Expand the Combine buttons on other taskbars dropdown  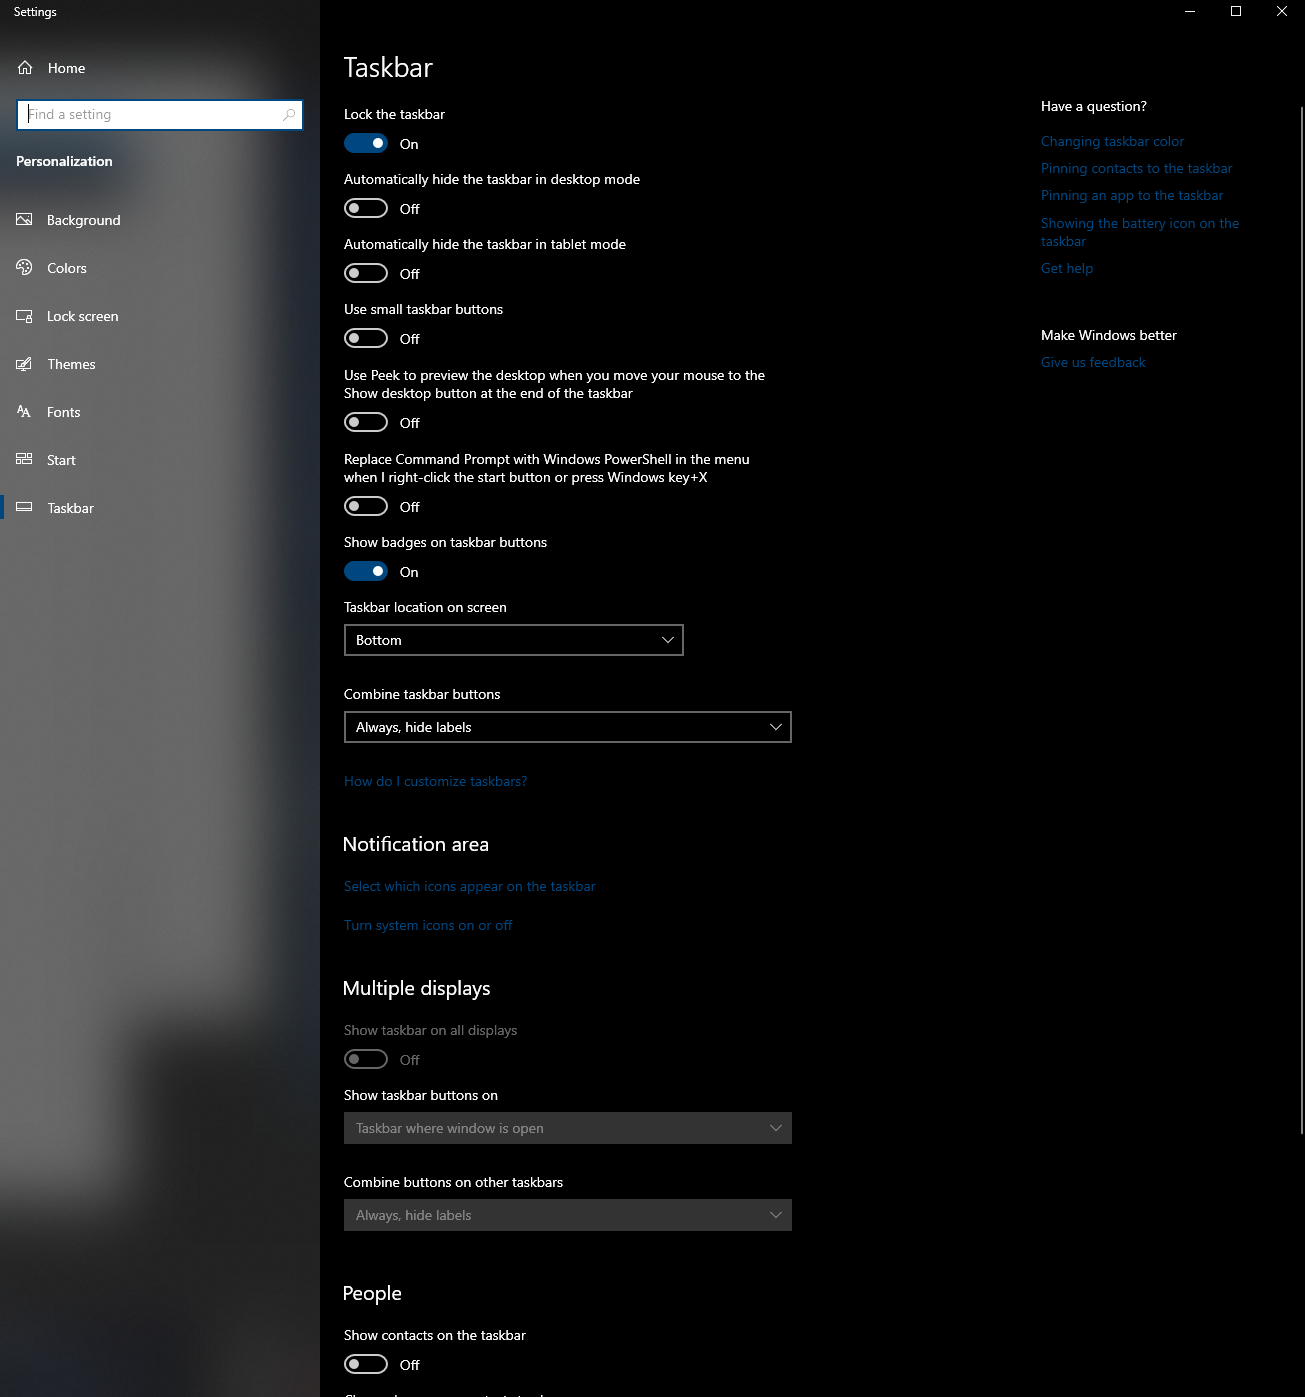567,1214
